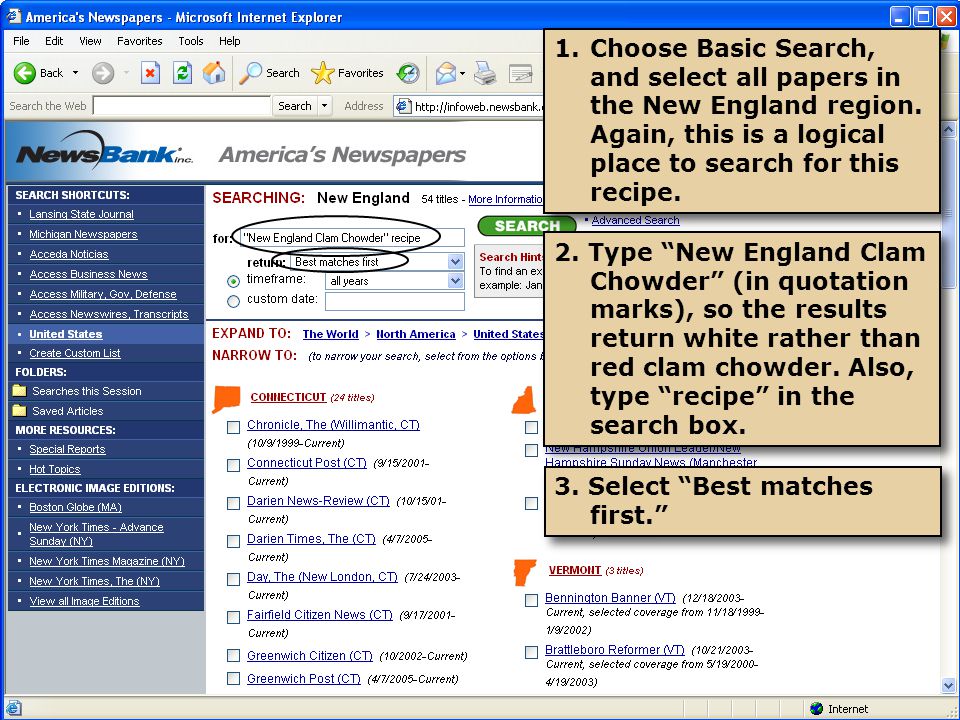
Task: Open the VERMONT titles link
Action: click(575, 571)
